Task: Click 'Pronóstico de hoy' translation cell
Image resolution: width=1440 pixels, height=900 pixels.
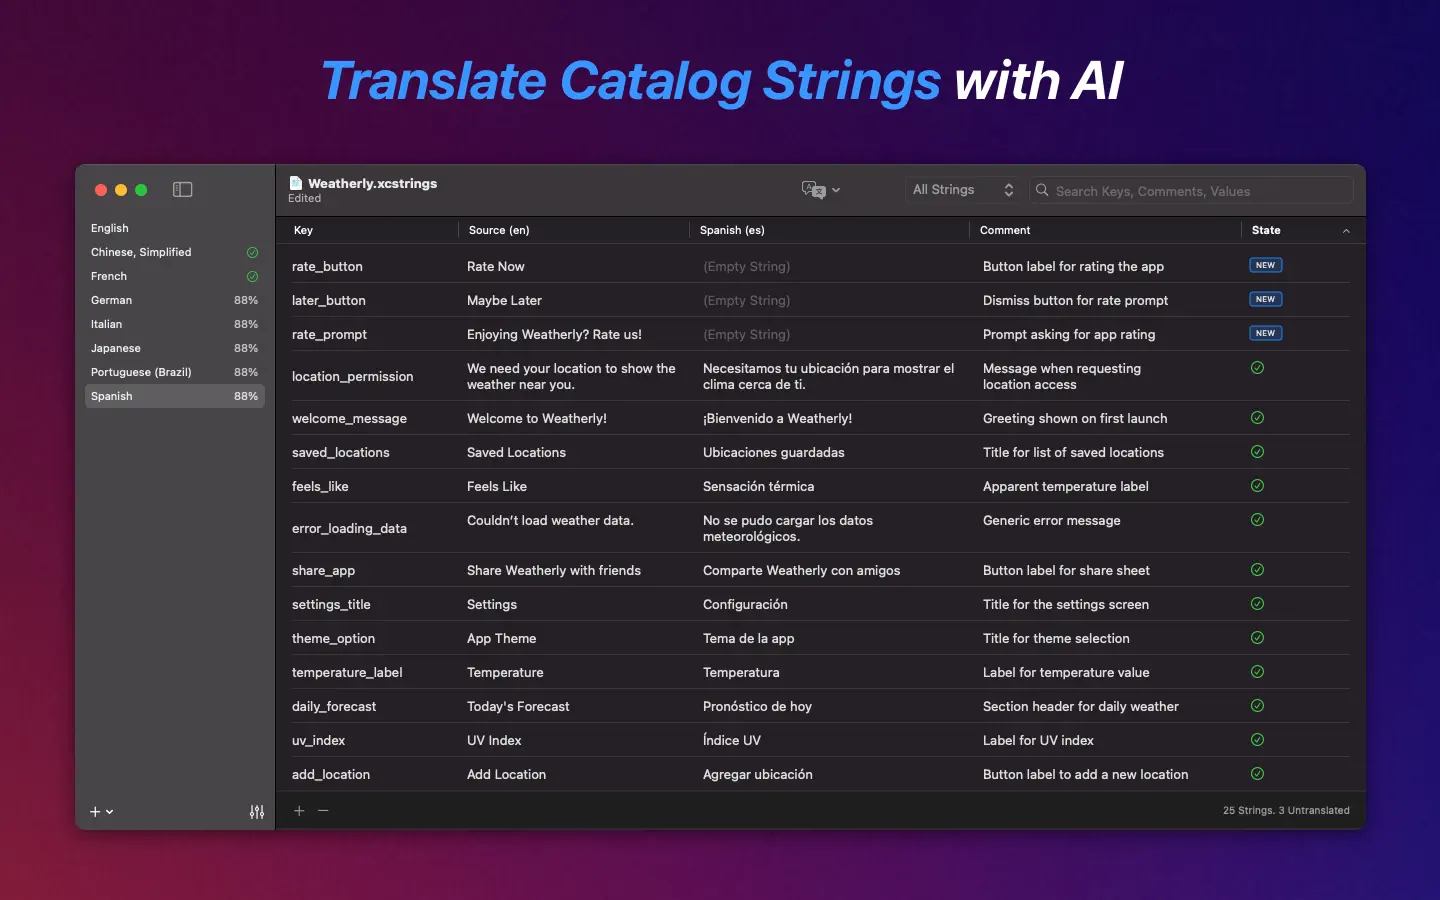Action: [757, 706]
